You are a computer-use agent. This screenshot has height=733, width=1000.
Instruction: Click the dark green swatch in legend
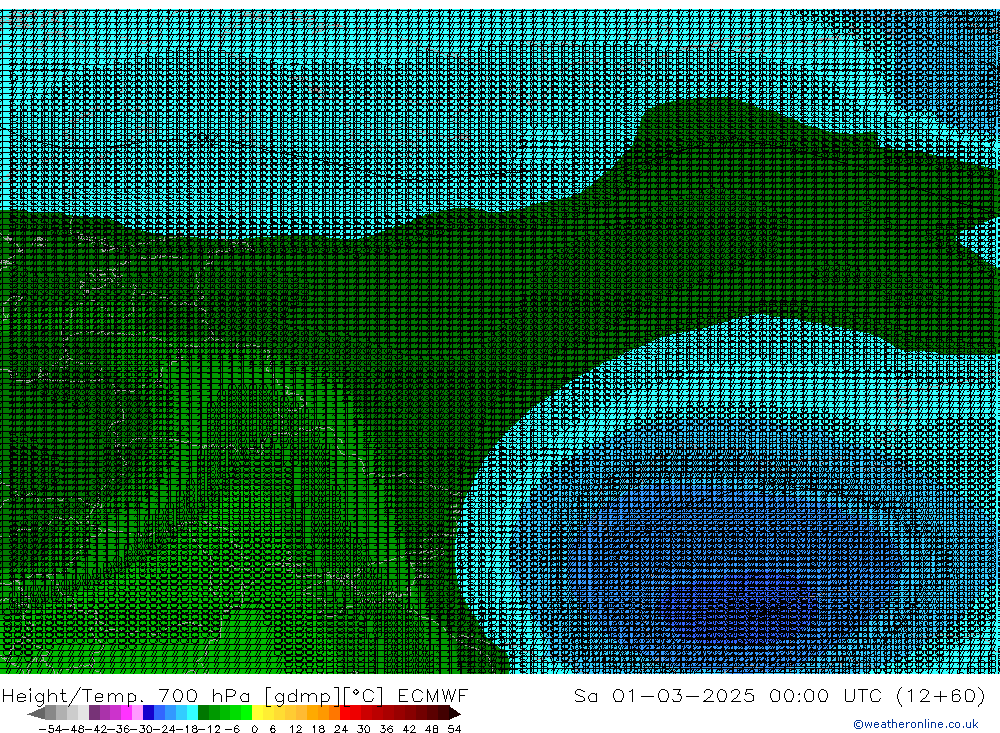(x=204, y=713)
